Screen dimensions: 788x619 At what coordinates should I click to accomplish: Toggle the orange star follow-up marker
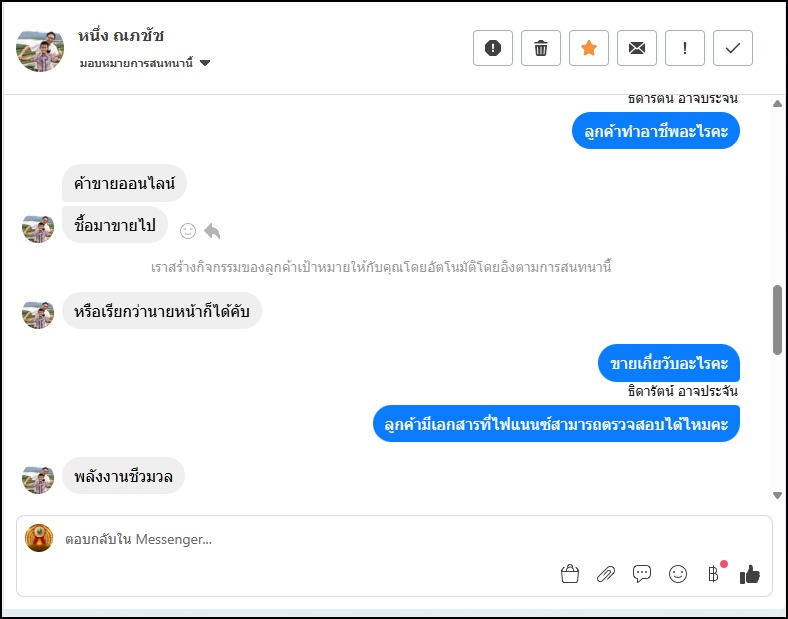(x=589, y=48)
